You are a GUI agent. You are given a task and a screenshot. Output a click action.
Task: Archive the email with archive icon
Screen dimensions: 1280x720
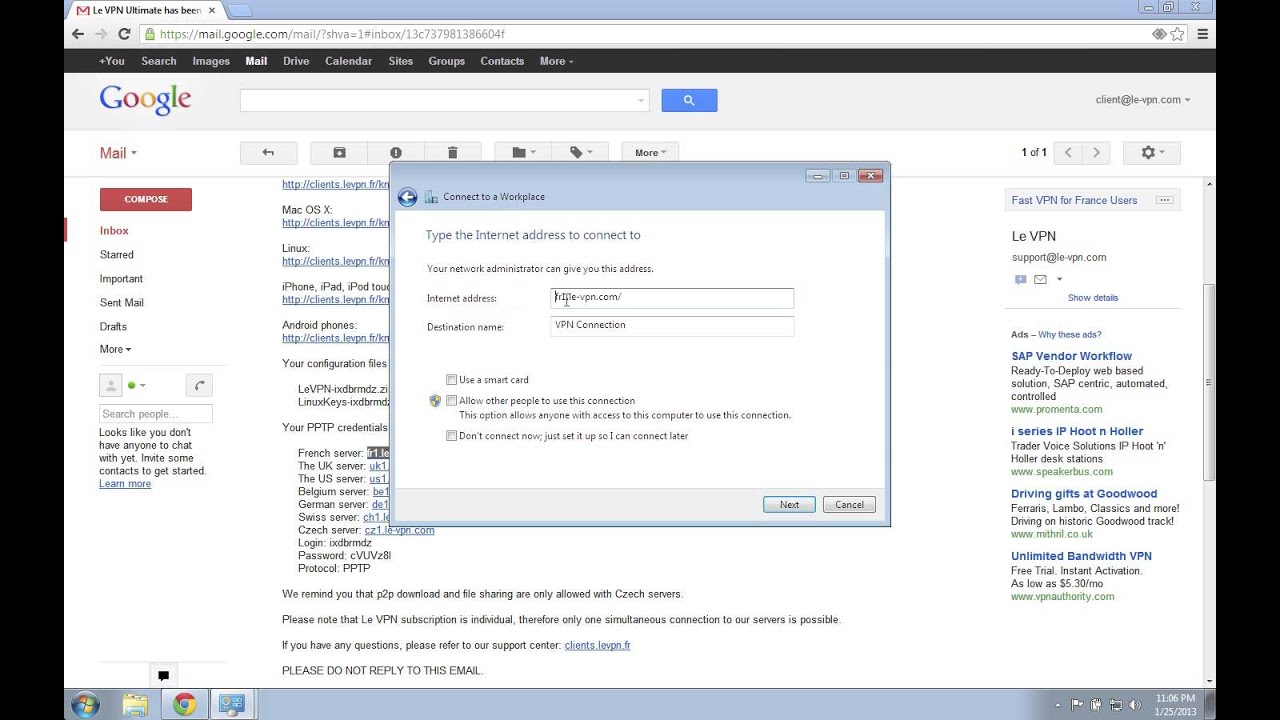pyautogui.click(x=339, y=153)
